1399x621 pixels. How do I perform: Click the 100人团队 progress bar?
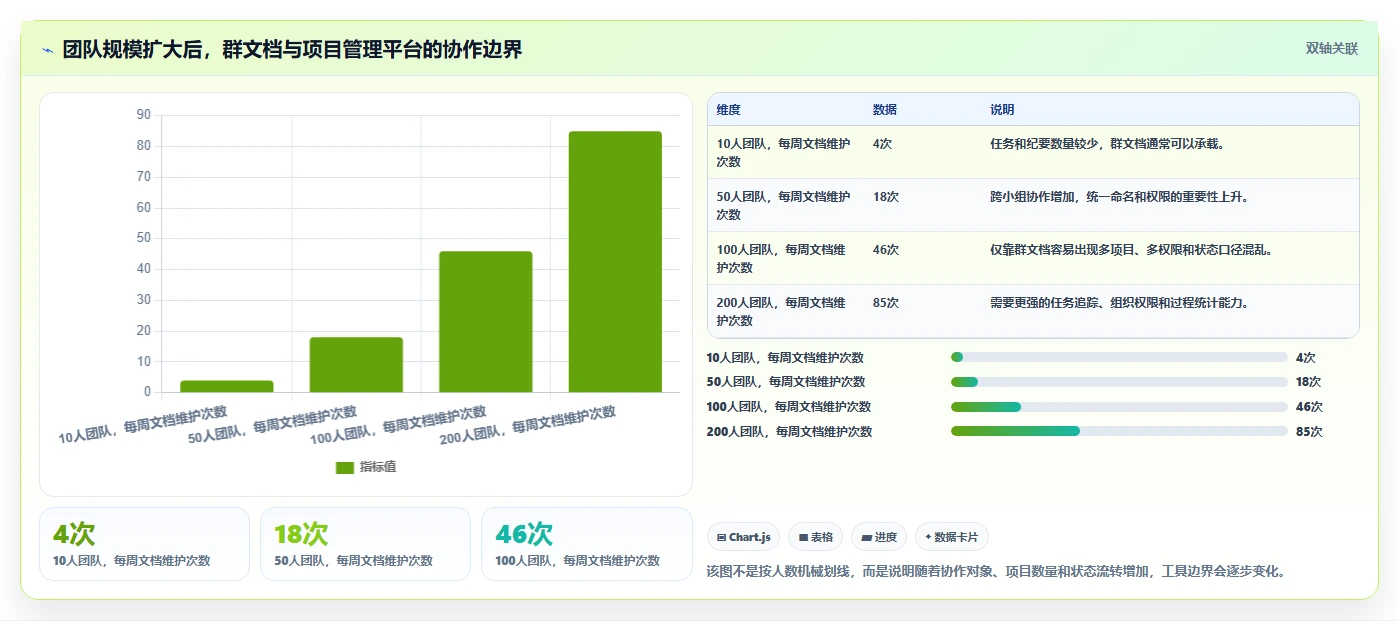[1119, 407]
